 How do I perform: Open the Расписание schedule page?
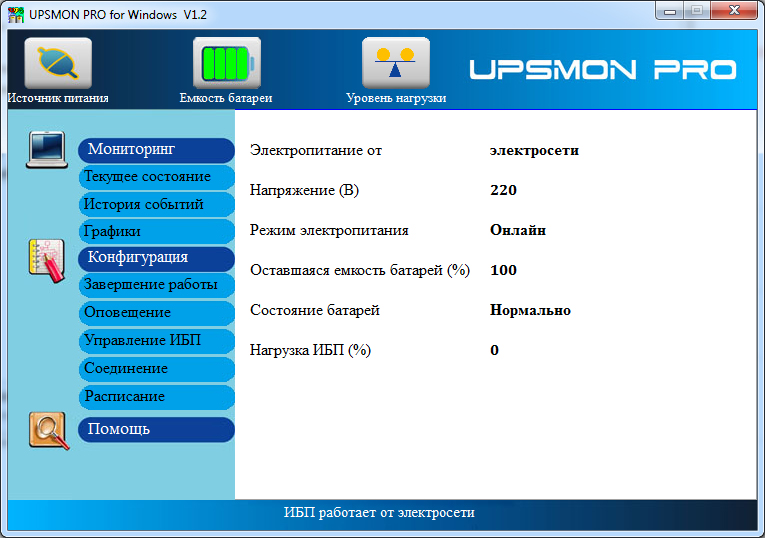[156, 397]
